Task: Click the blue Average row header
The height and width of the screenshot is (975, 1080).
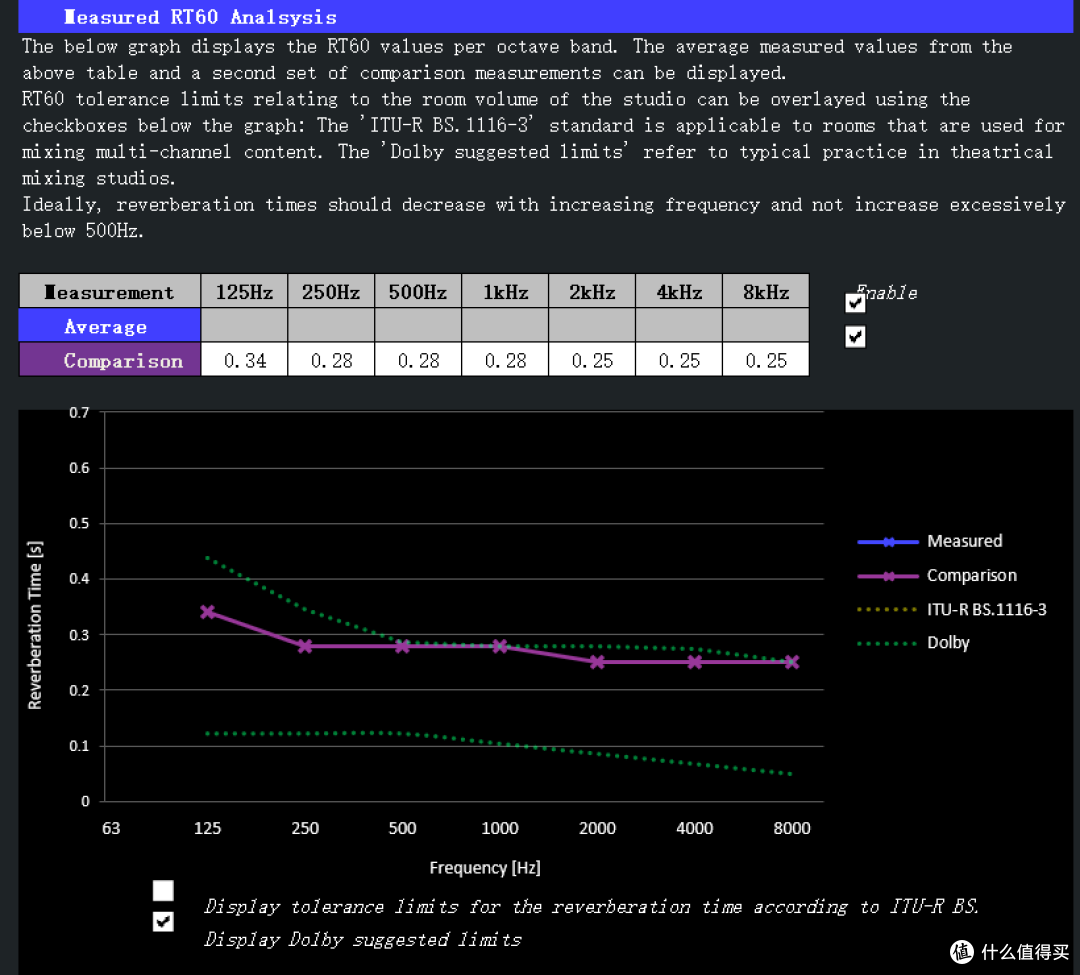Action: click(110, 325)
